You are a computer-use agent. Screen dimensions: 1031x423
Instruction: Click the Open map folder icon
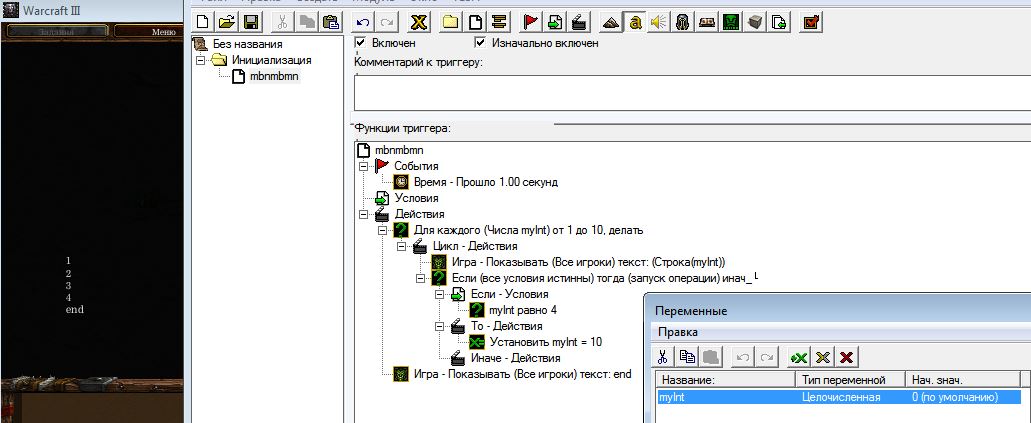(x=227, y=22)
